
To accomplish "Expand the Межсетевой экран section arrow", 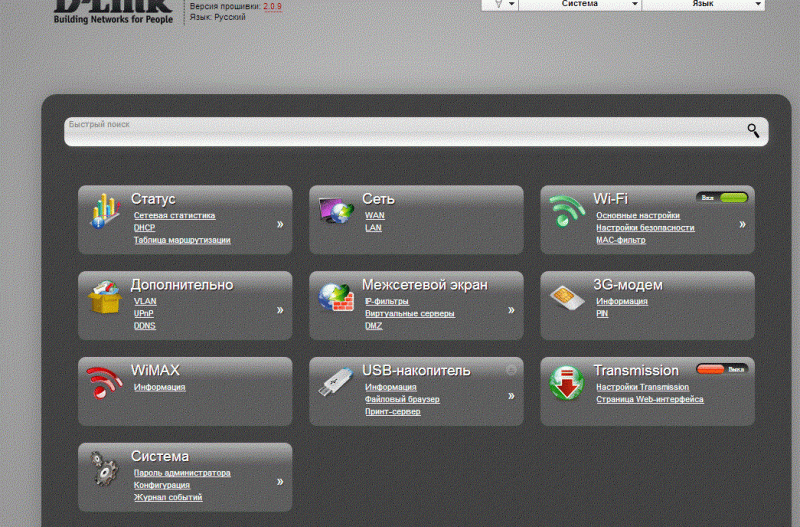I will [x=511, y=310].
